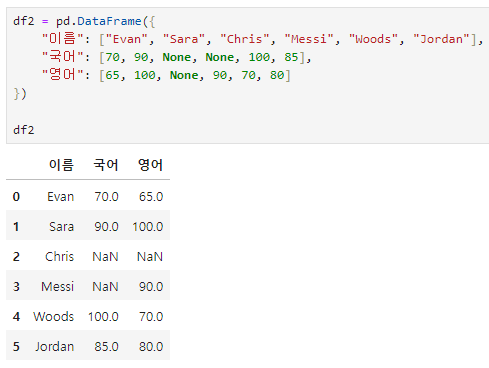
Task: Click Messi's 영어 value 90.0
Action: pos(151,287)
